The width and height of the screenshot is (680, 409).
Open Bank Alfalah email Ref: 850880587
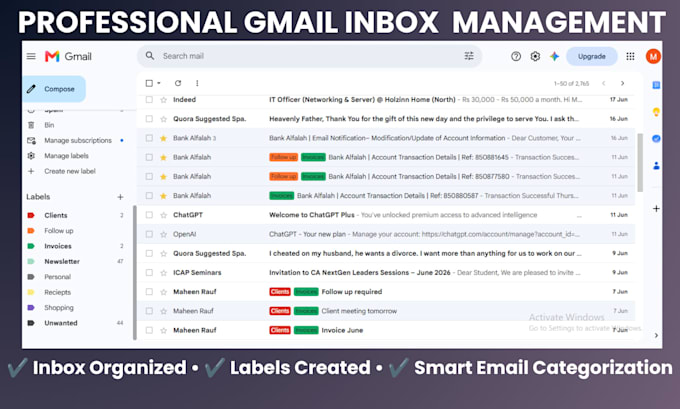[x=386, y=196]
